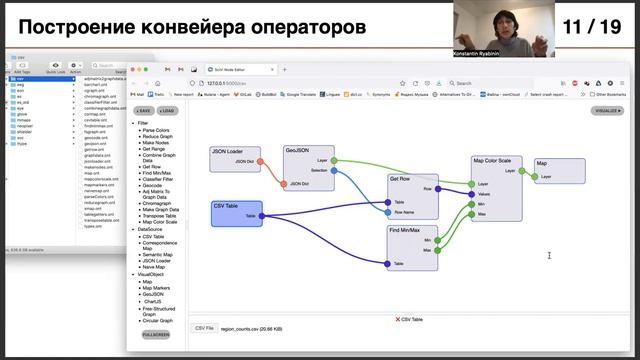The image size is (640, 360).
Task: Select the Find Min/Max node title
Action: [x=404, y=230]
